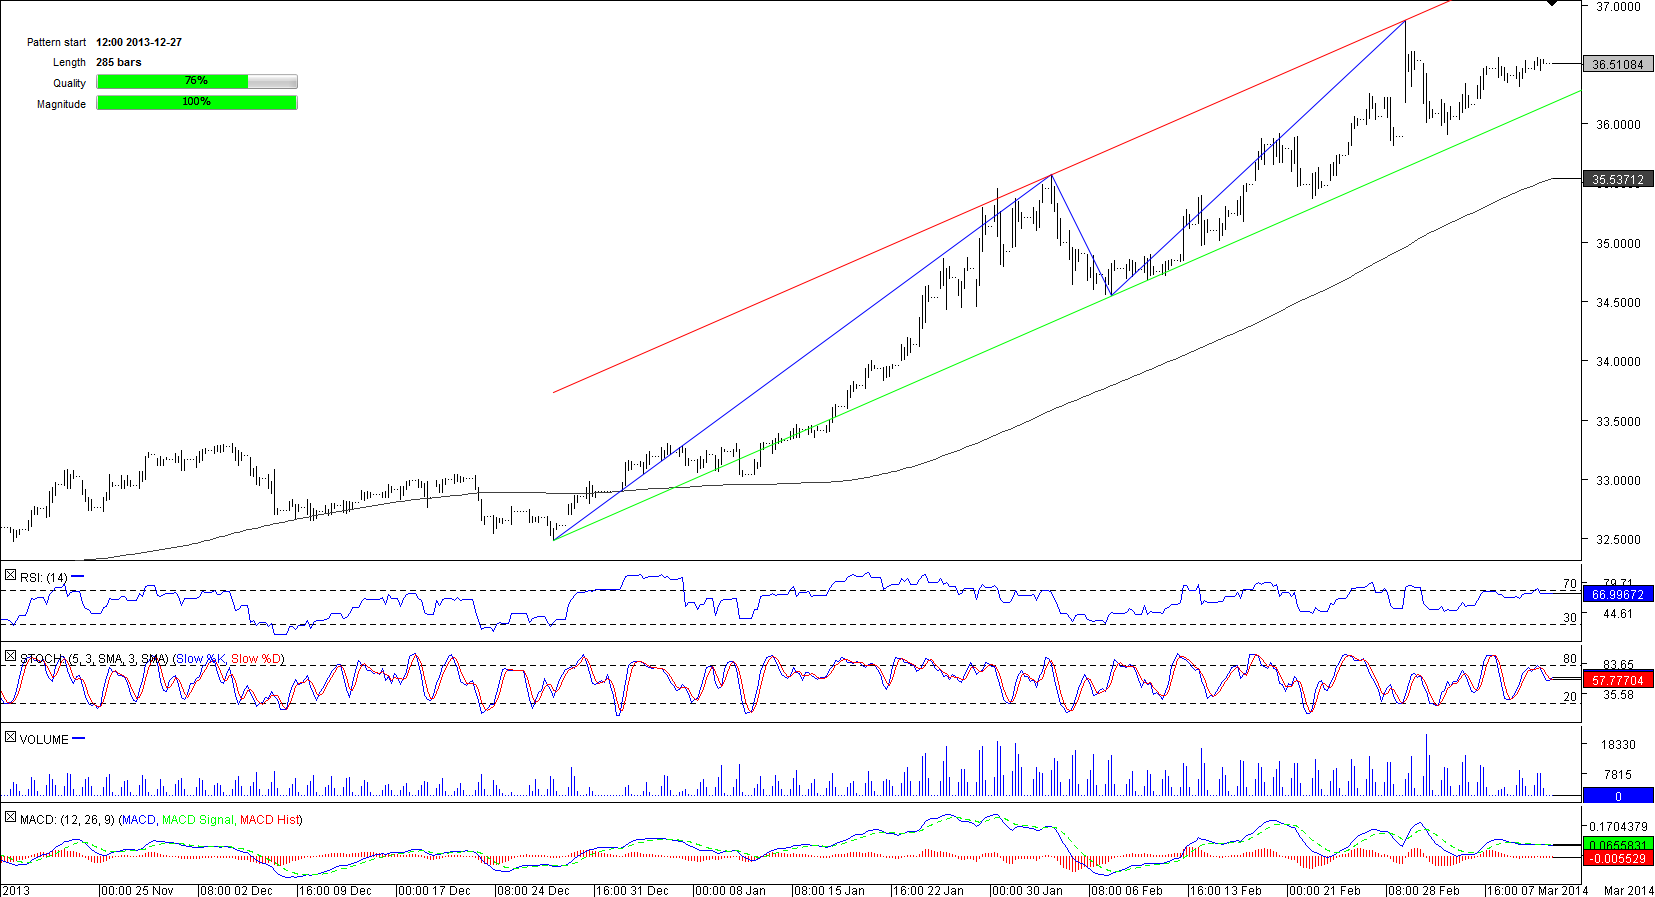Click the 08:00 02 Dec time label
Viewport: 1655px width, 897px height.
pos(237,890)
